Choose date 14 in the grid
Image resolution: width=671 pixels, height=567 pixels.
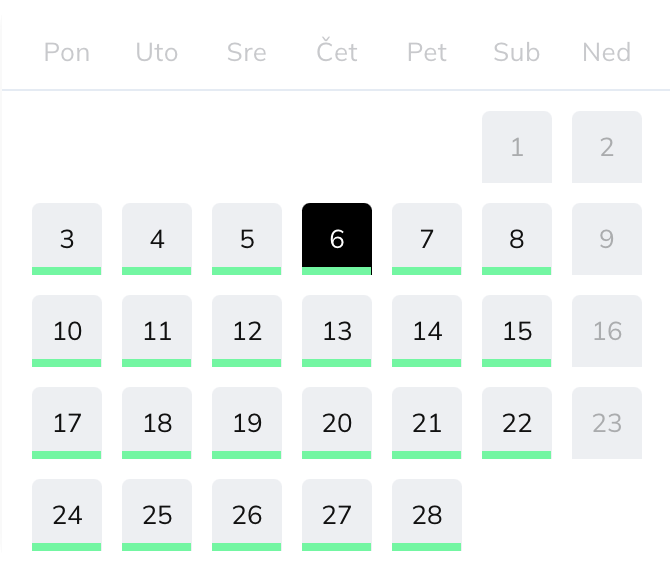[x=427, y=331]
